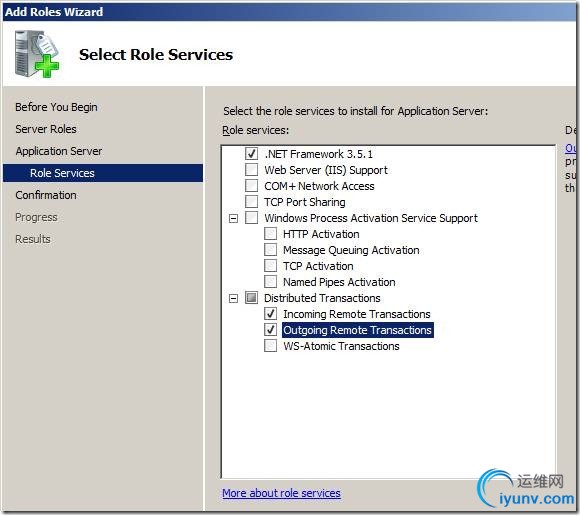This screenshot has height=515, width=580.
Task: Check Windows Process Activation Service Support box
Action: [x=252, y=218]
